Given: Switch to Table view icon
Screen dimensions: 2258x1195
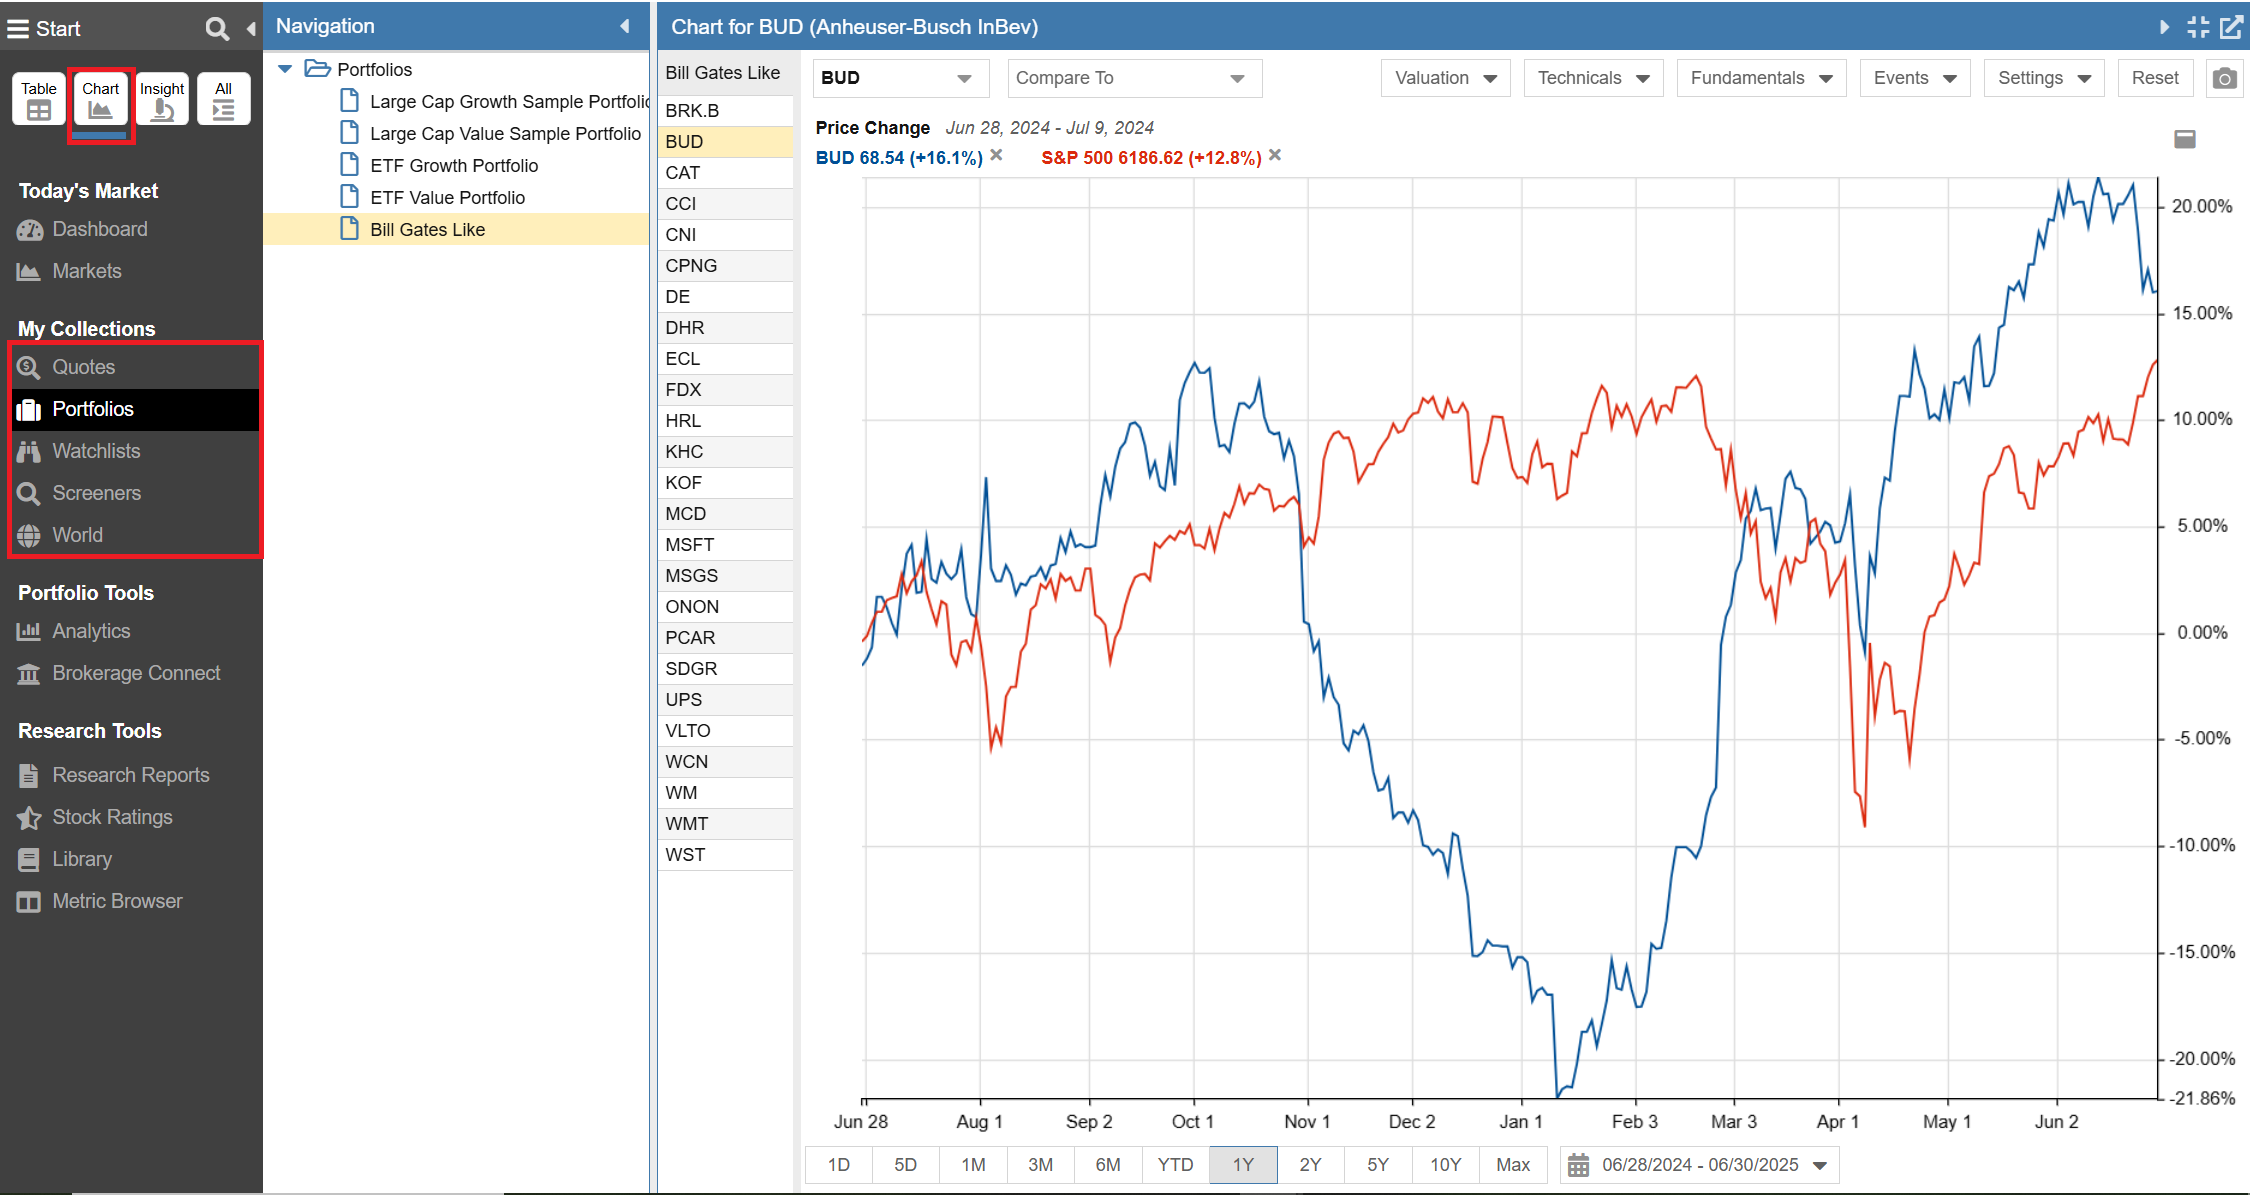Looking at the screenshot, I should 39,99.
